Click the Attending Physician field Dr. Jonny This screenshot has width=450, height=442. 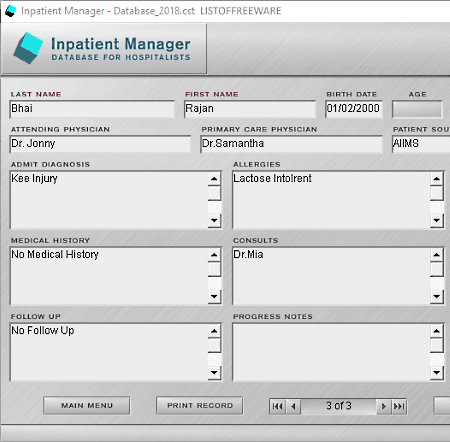[x=100, y=144]
